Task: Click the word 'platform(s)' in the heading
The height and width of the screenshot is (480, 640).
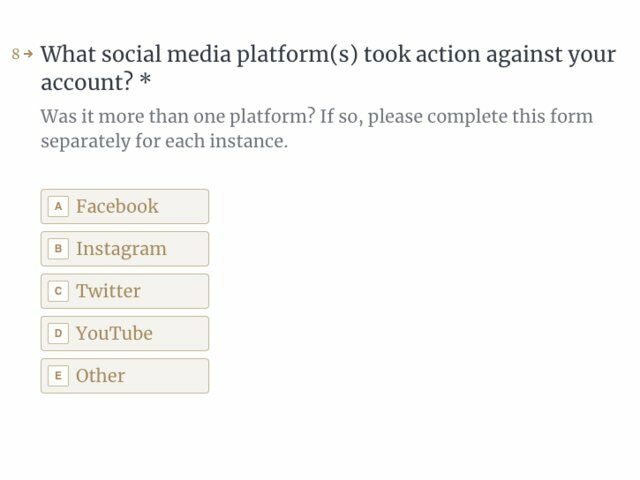Action: tap(298, 56)
